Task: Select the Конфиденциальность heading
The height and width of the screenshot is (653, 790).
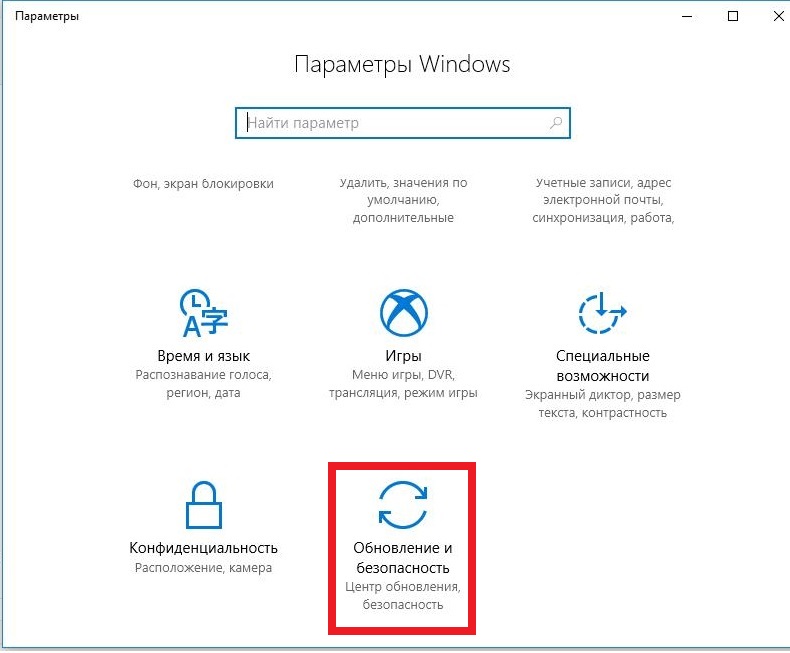Action: [204, 548]
